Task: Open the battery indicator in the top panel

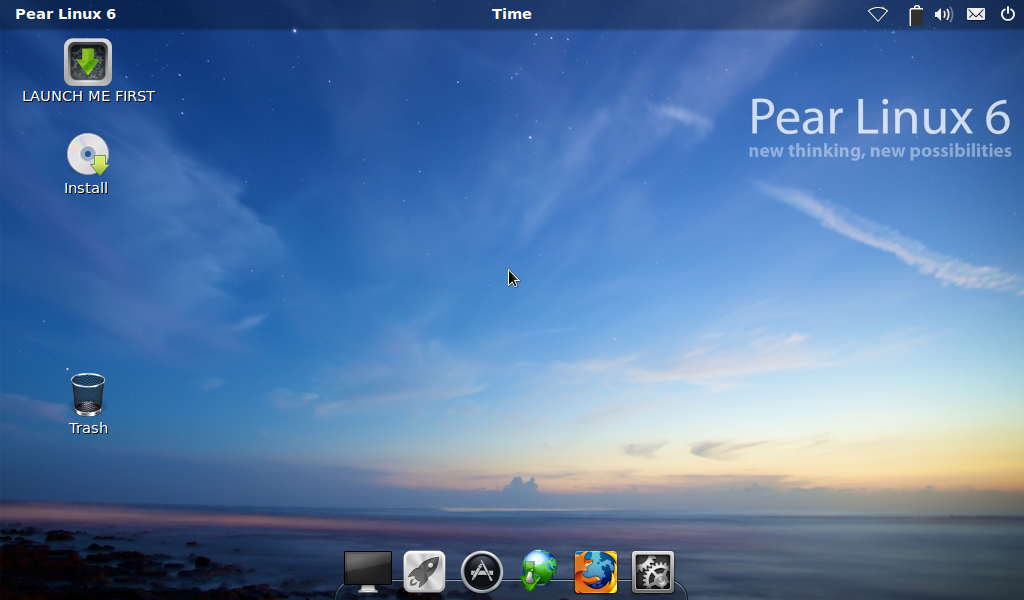Action: point(916,15)
